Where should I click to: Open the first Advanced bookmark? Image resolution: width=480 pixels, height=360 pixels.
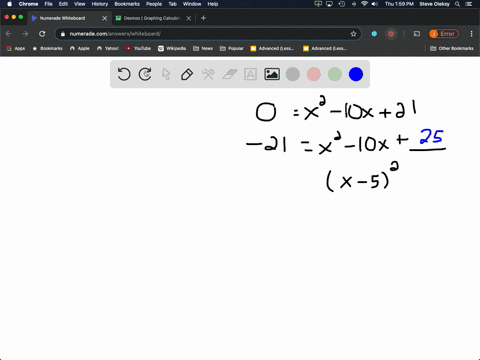pyautogui.click(x=272, y=48)
